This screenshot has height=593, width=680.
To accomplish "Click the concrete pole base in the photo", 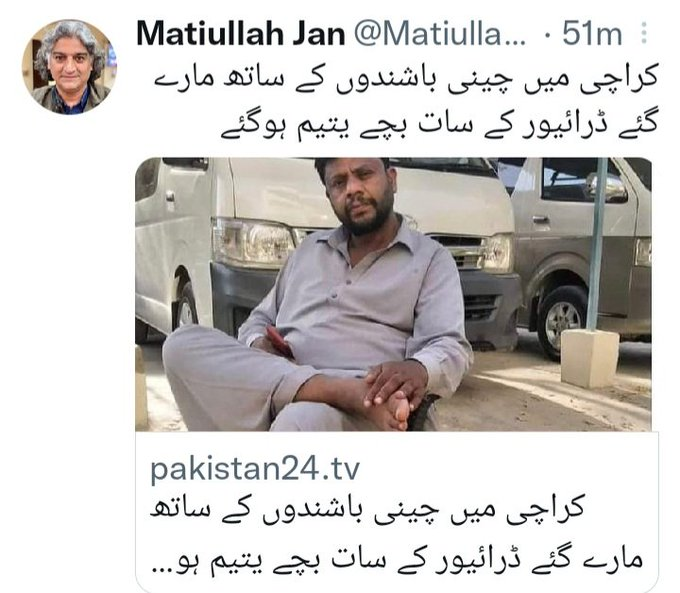I will [590, 358].
